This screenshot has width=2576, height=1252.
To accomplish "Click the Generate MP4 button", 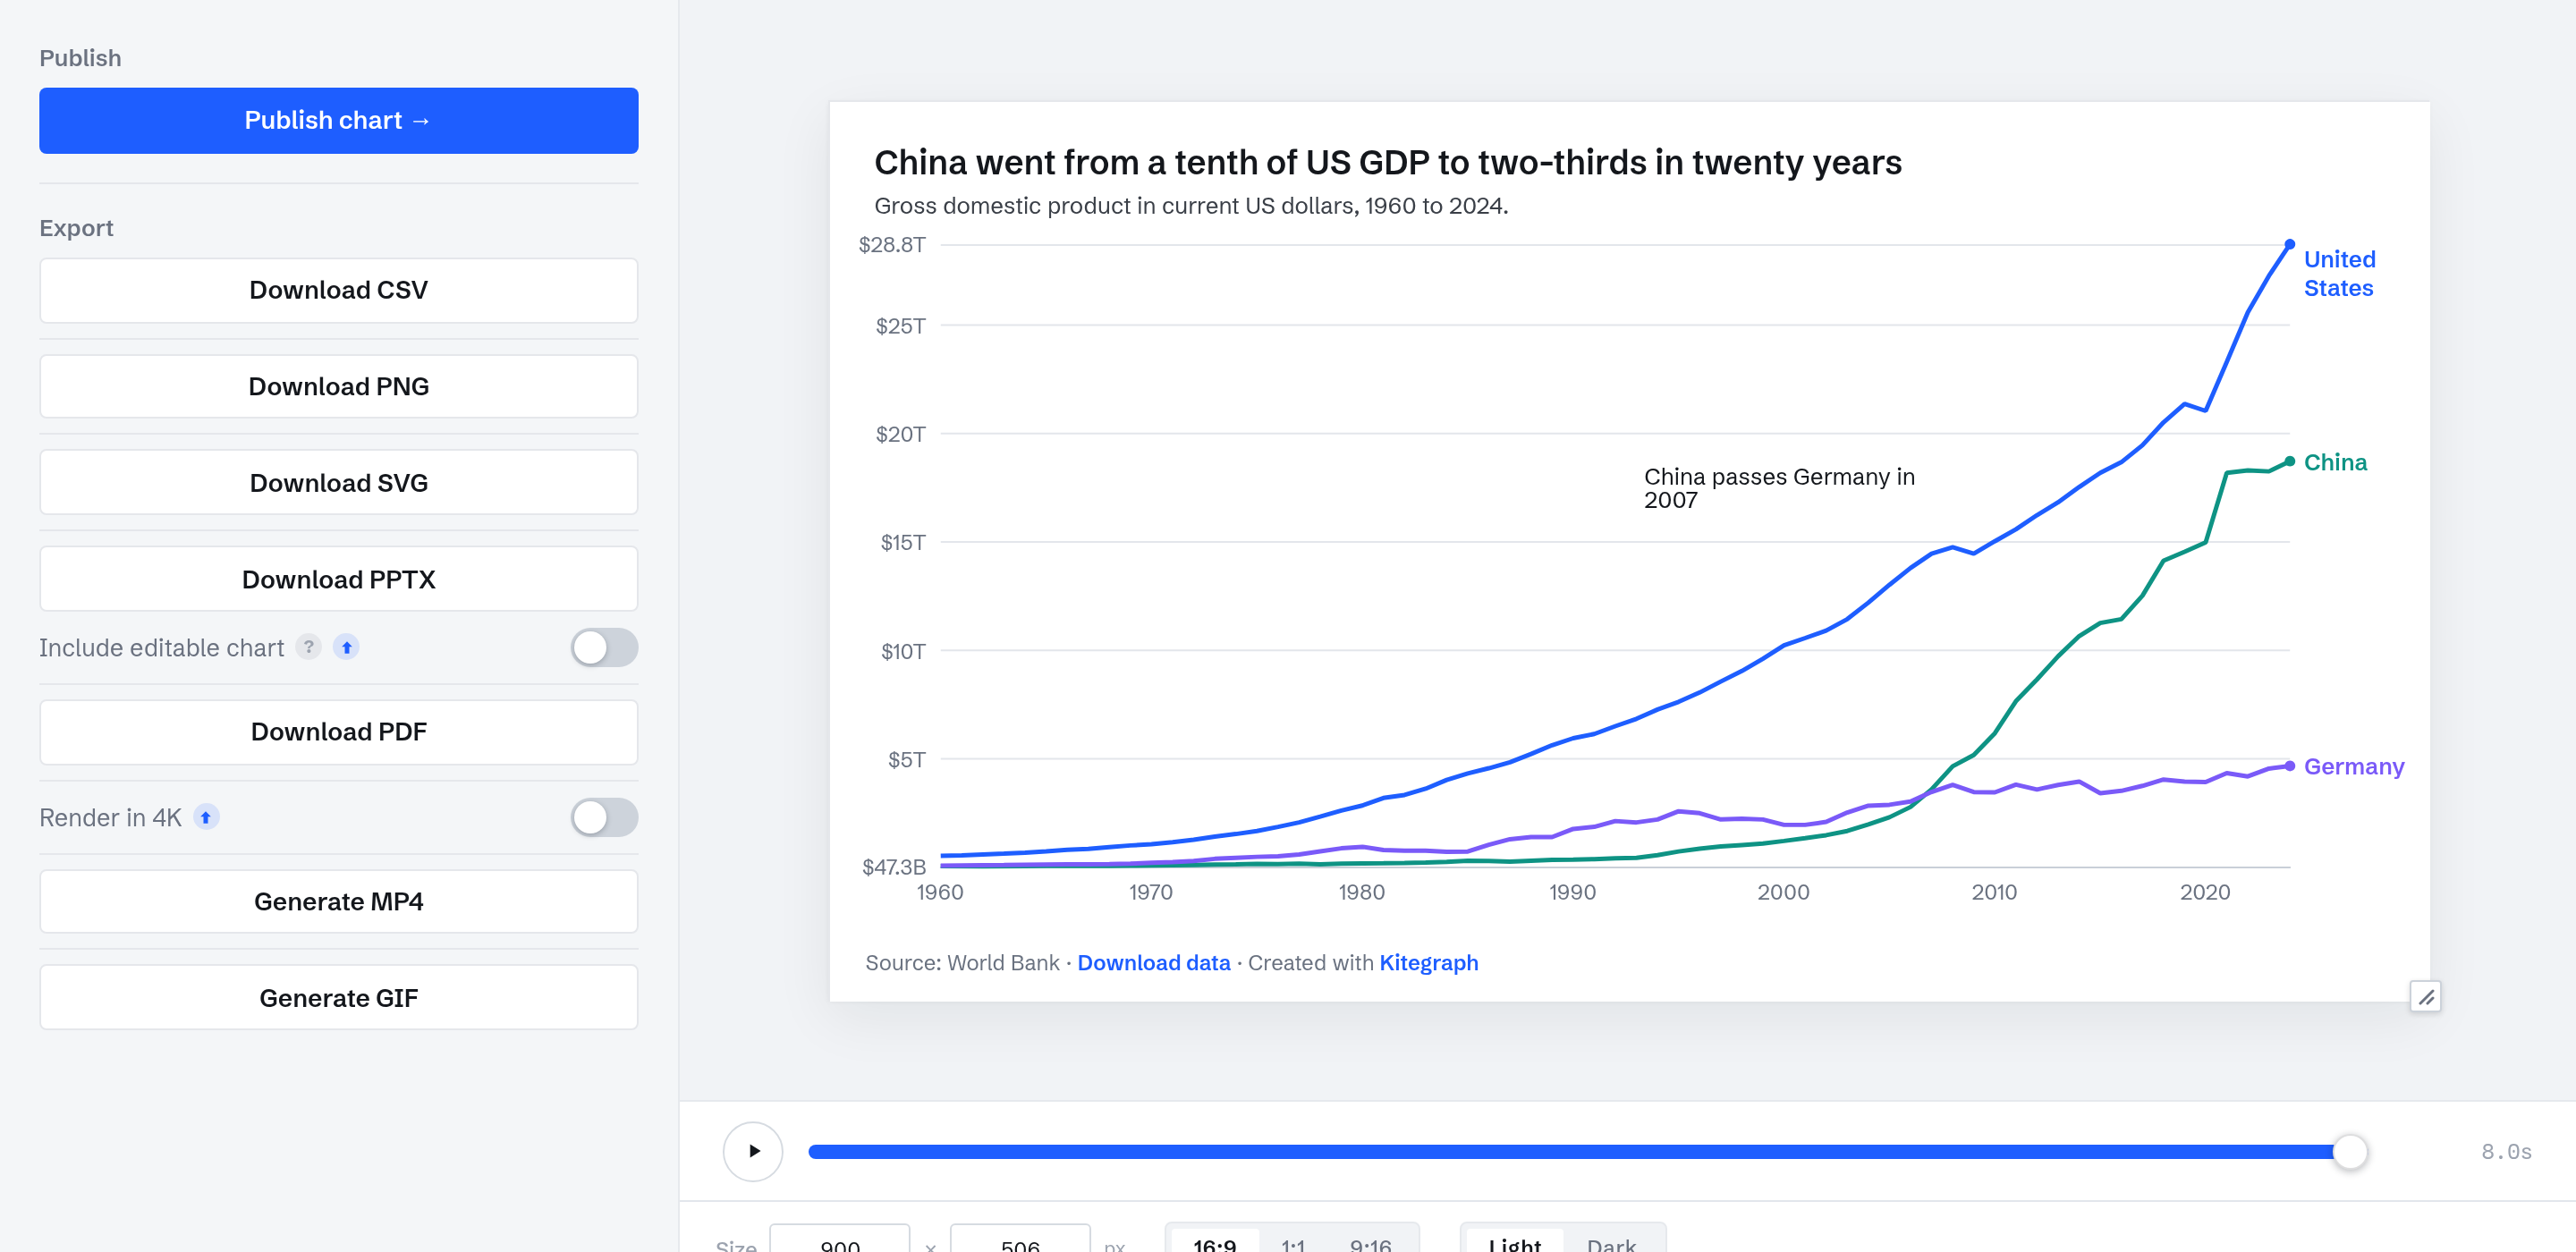I will tap(339, 901).
